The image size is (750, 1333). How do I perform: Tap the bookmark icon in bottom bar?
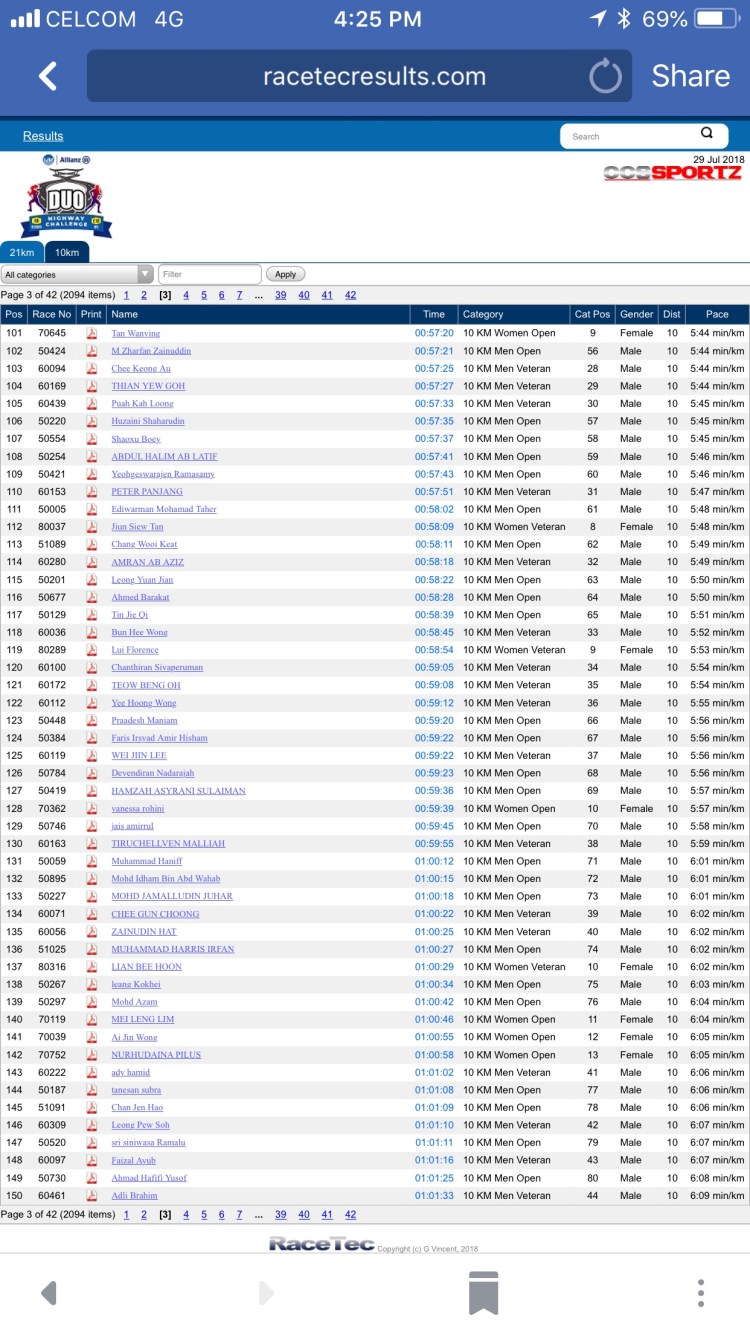pos(483,1292)
